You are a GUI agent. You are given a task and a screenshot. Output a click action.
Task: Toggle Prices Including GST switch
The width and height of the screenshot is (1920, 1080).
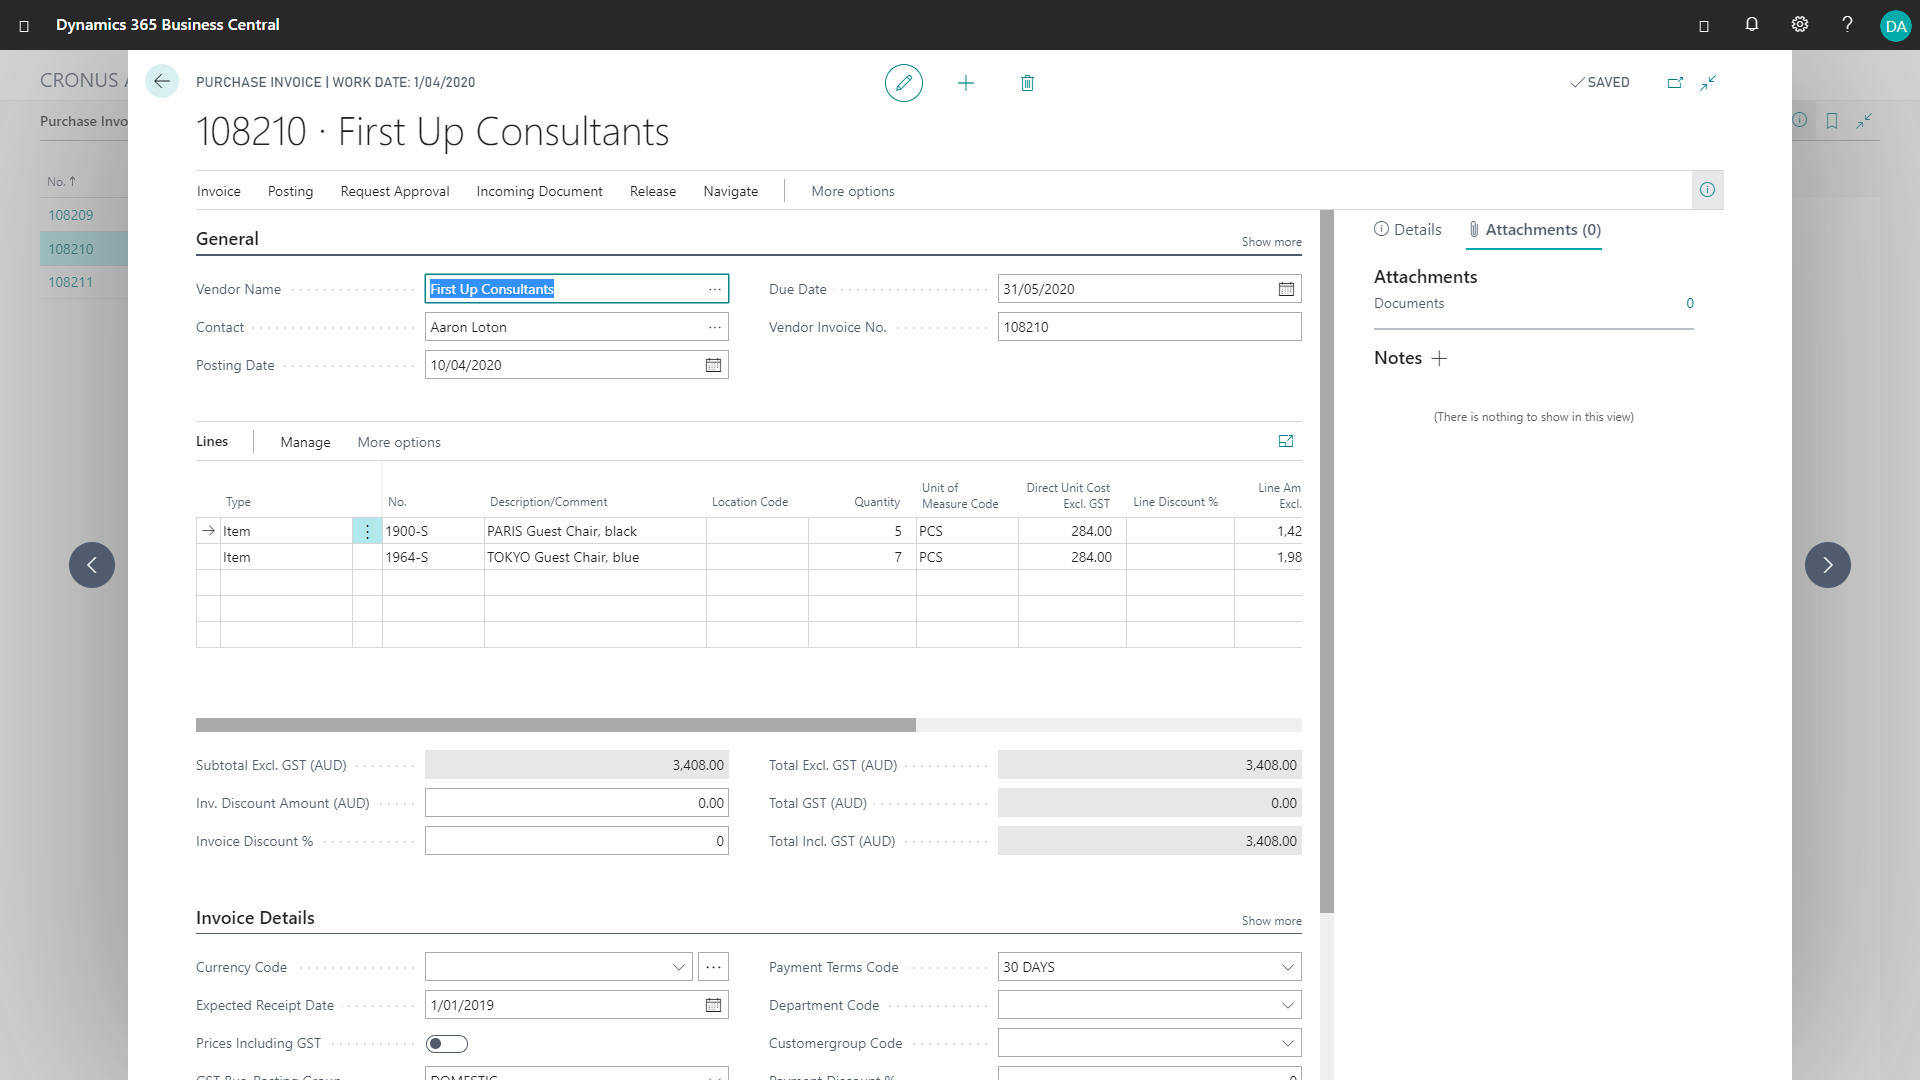tap(446, 1043)
